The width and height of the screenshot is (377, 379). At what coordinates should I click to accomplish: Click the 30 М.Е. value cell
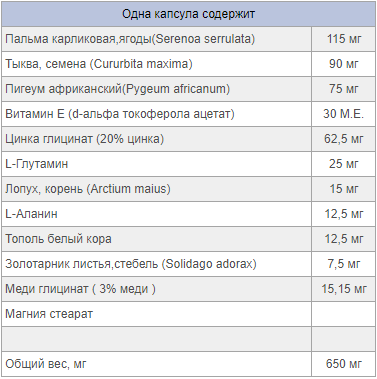(x=344, y=114)
